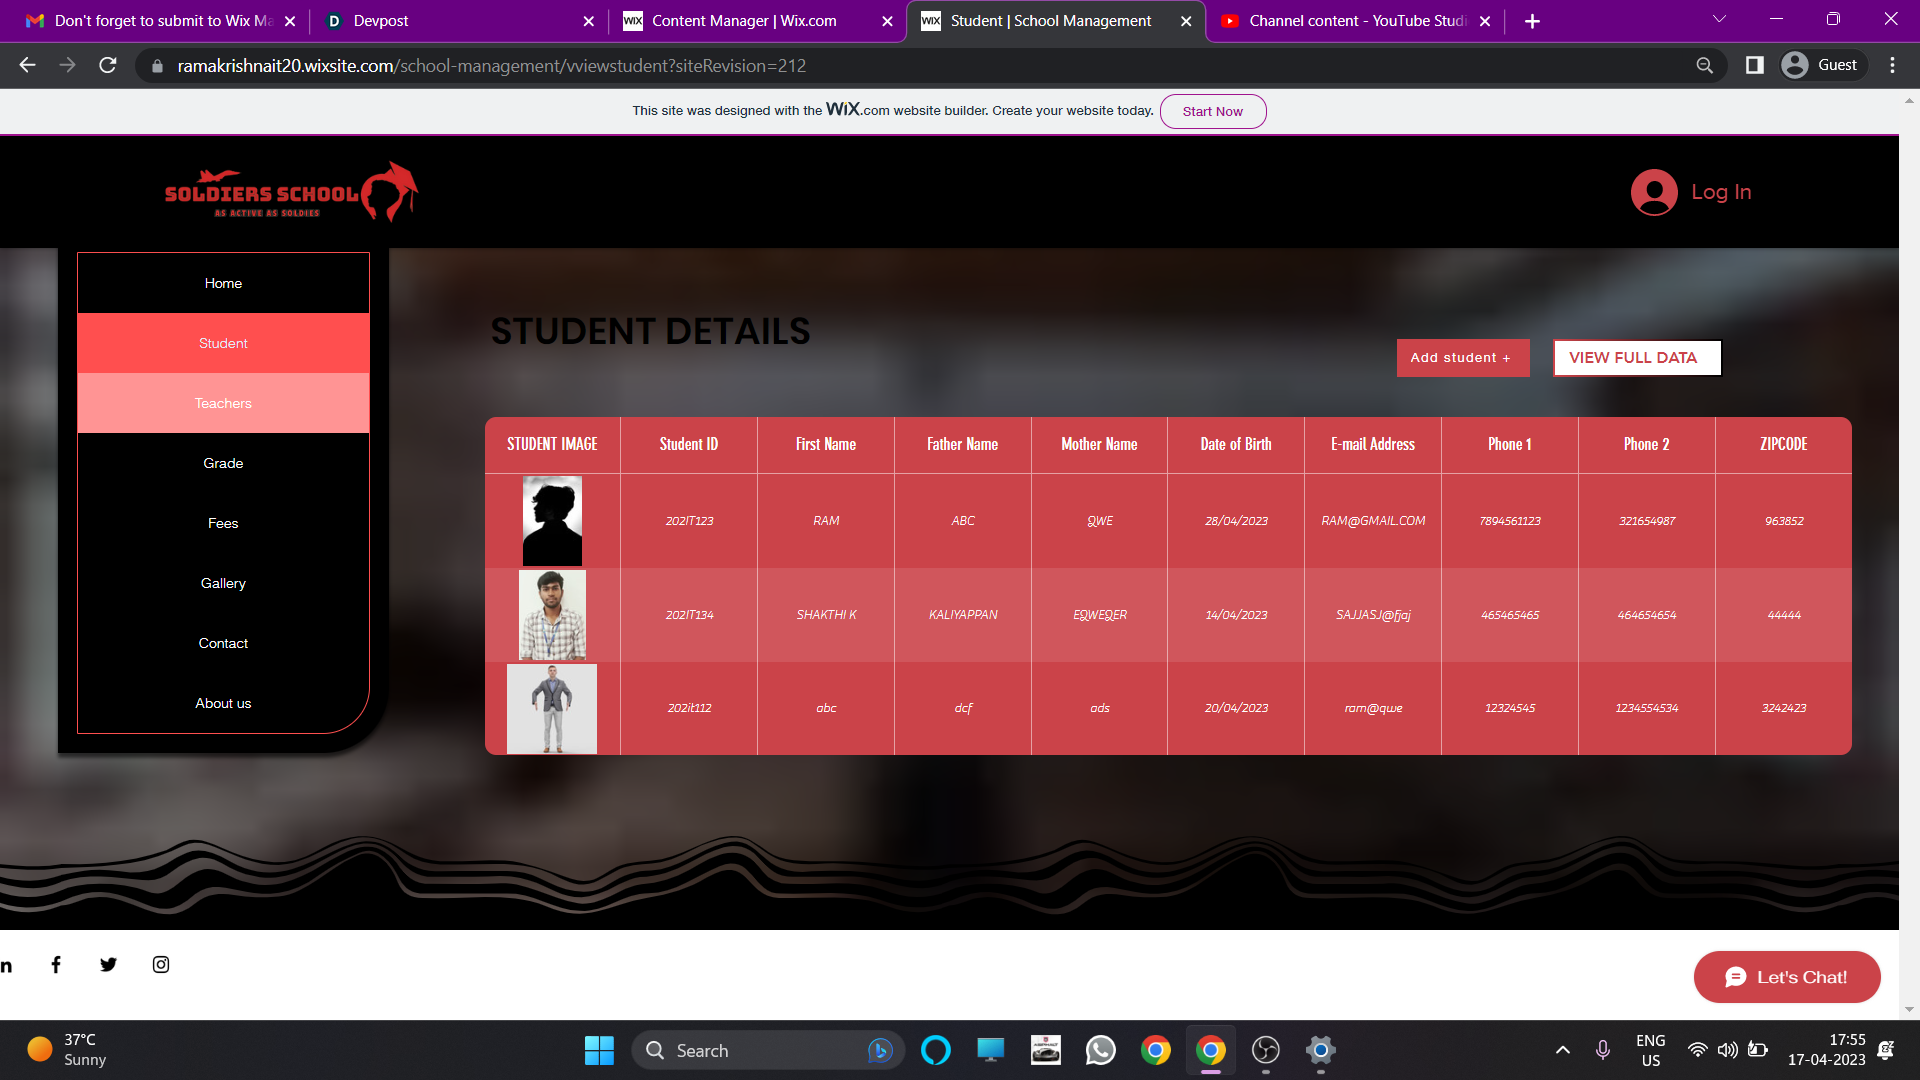The height and width of the screenshot is (1080, 1920).
Task: Show hidden system tray icons
Action: [1562, 1050]
